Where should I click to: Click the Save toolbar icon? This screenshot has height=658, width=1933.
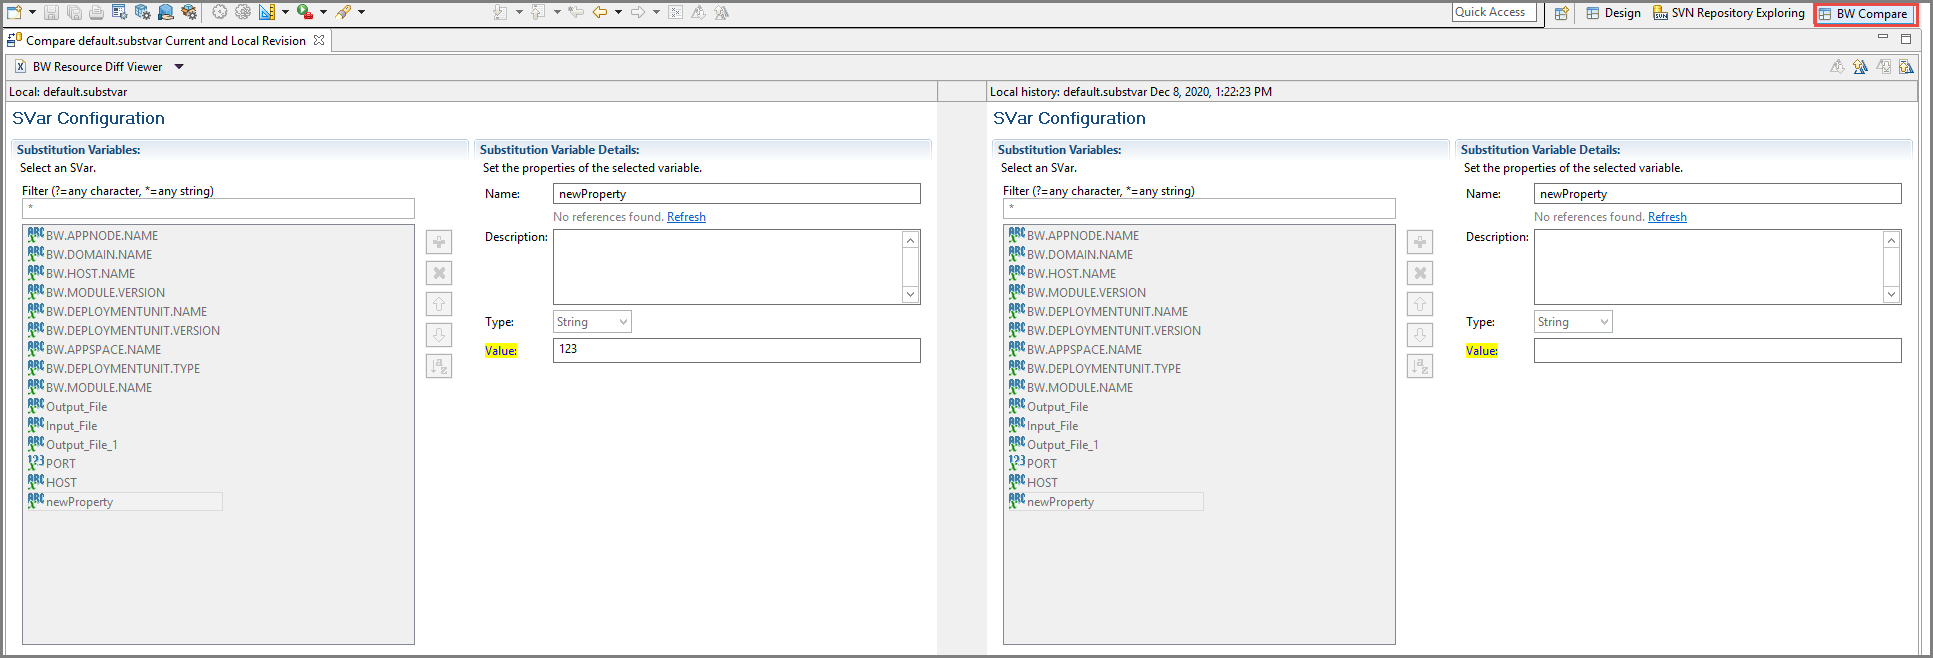pyautogui.click(x=51, y=12)
